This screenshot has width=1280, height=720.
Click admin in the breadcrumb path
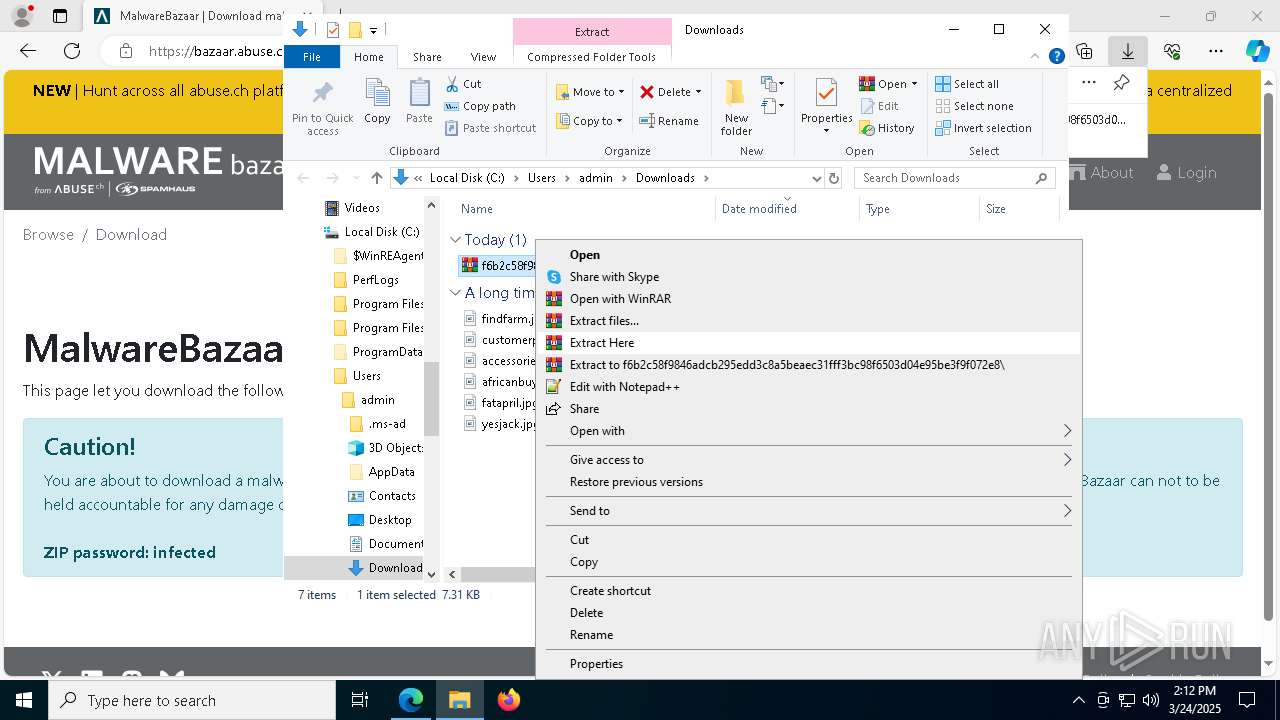pyautogui.click(x=596, y=178)
